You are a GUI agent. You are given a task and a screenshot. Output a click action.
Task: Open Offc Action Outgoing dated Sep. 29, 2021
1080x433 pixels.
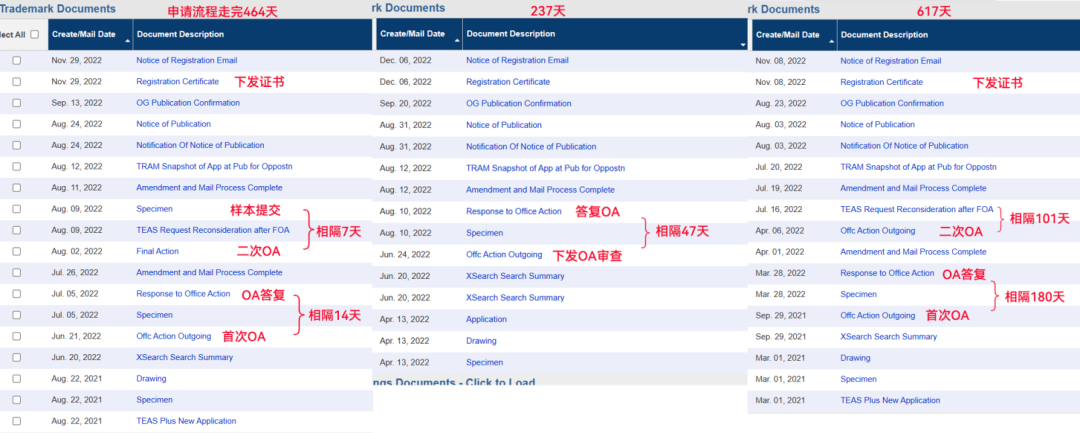point(878,315)
